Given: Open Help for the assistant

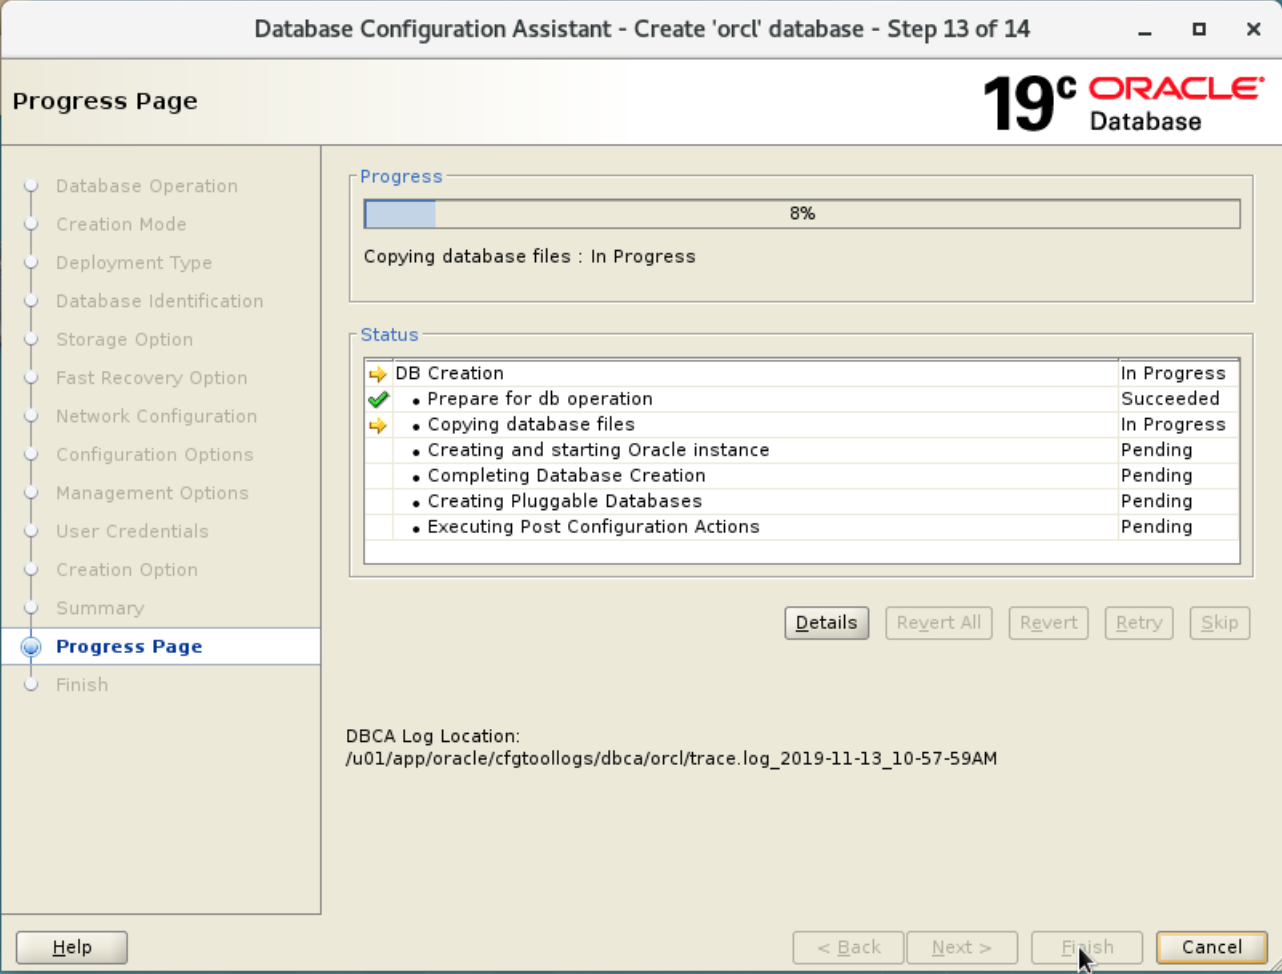Looking at the screenshot, I should (x=72, y=947).
